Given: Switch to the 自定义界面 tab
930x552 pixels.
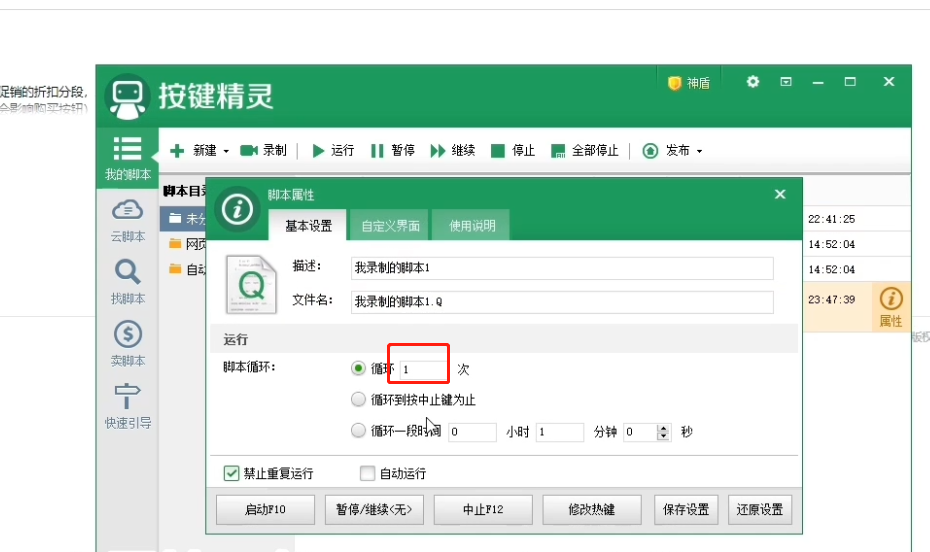Looking at the screenshot, I should (390, 225).
